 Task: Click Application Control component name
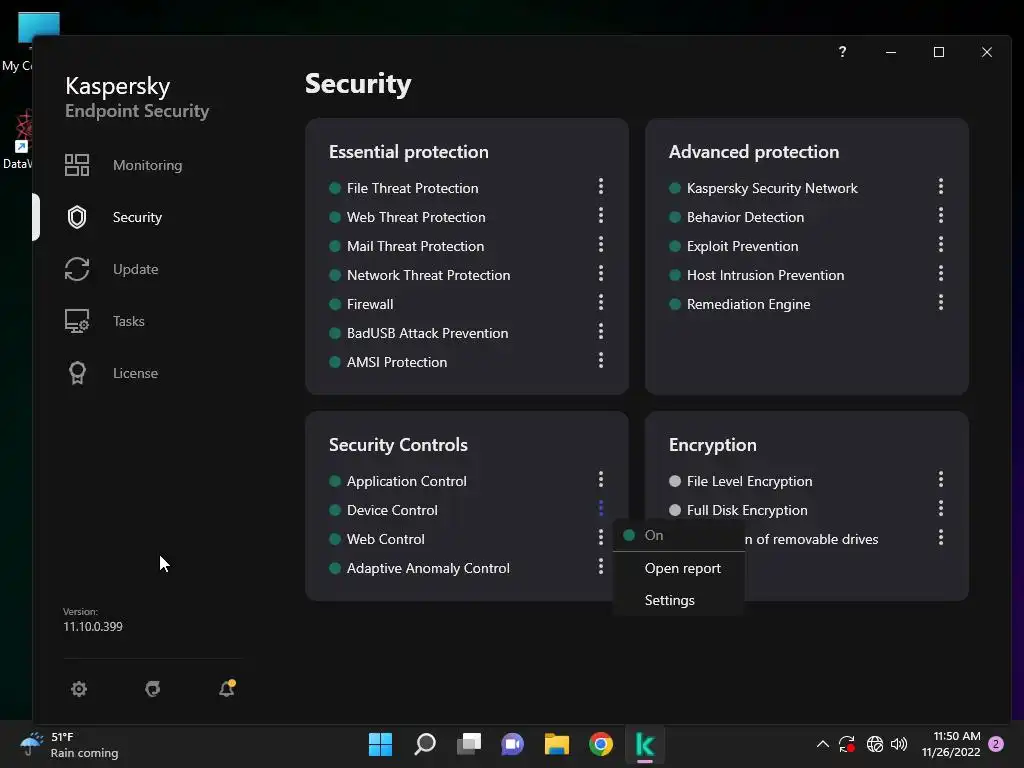406,481
